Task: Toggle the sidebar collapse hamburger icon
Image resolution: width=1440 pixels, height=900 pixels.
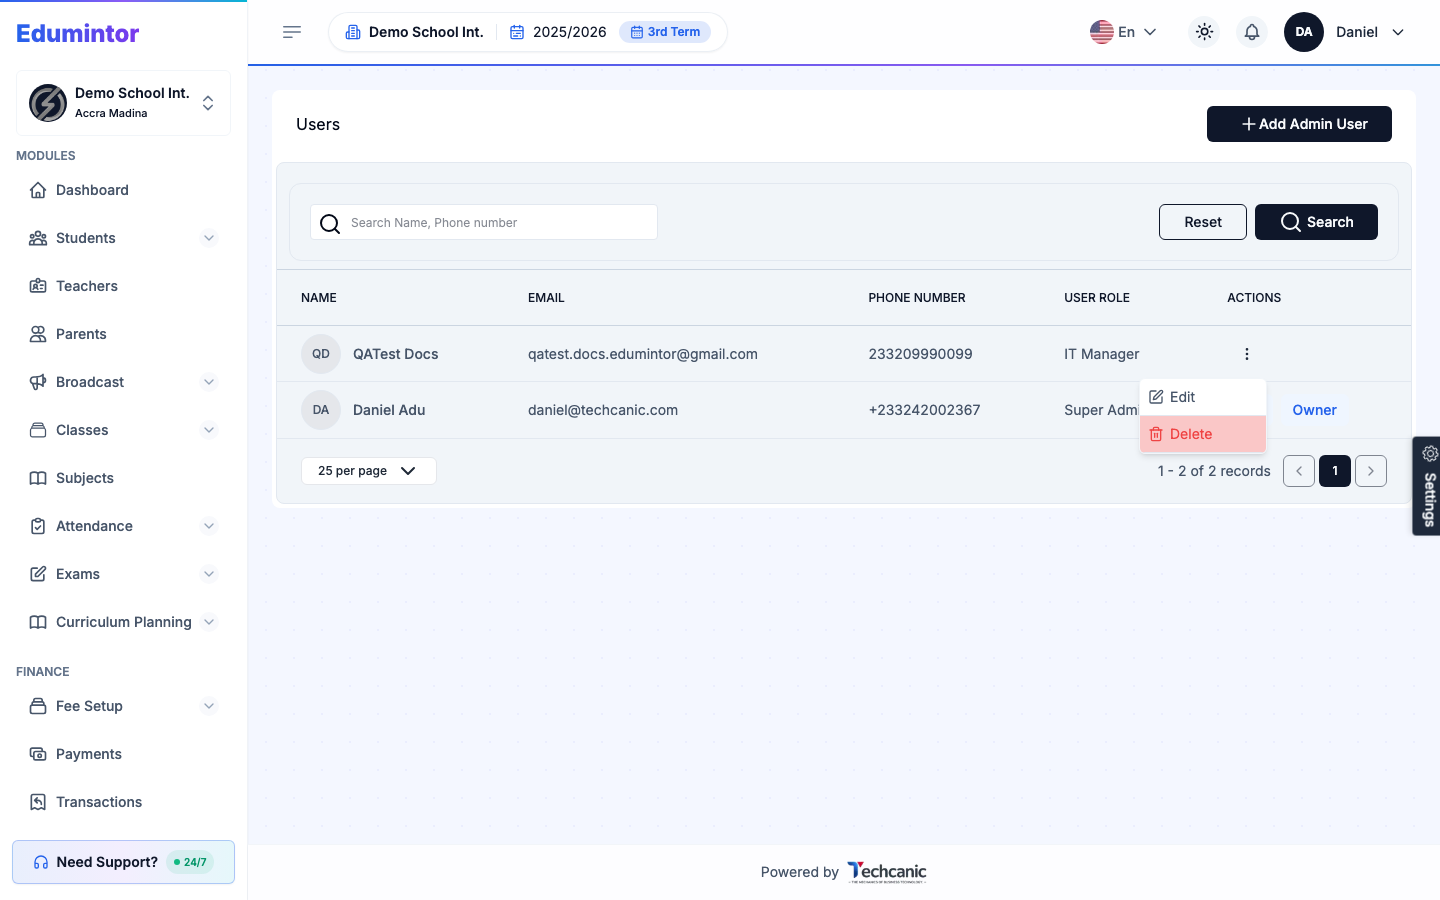Action: (x=292, y=32)
